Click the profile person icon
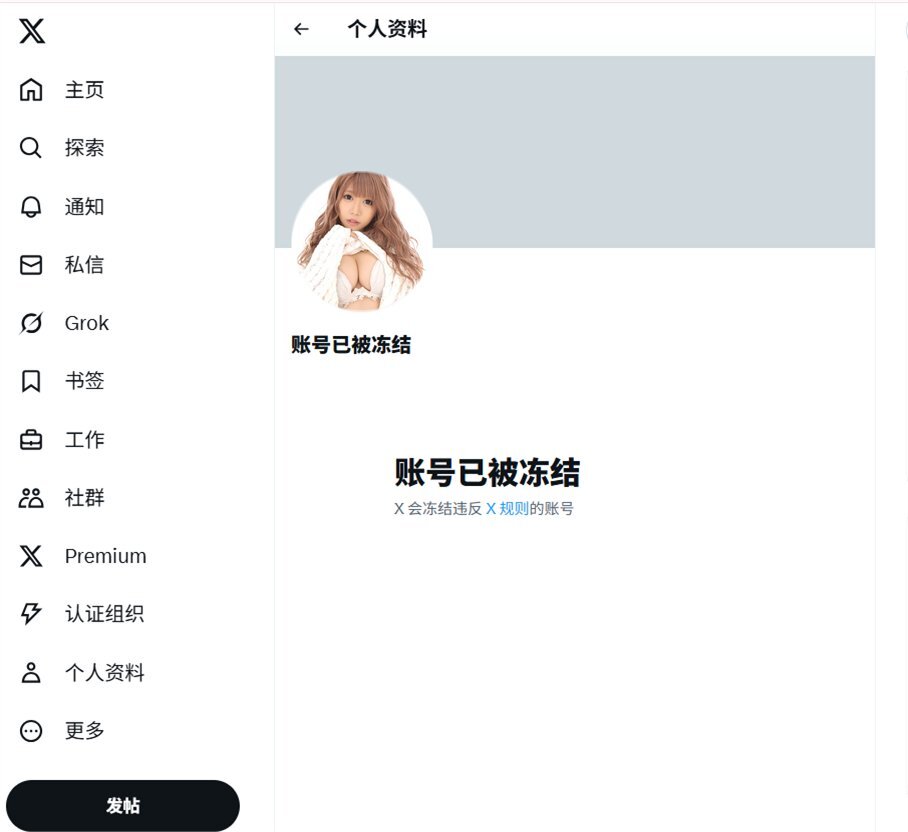 coord(31,672)
